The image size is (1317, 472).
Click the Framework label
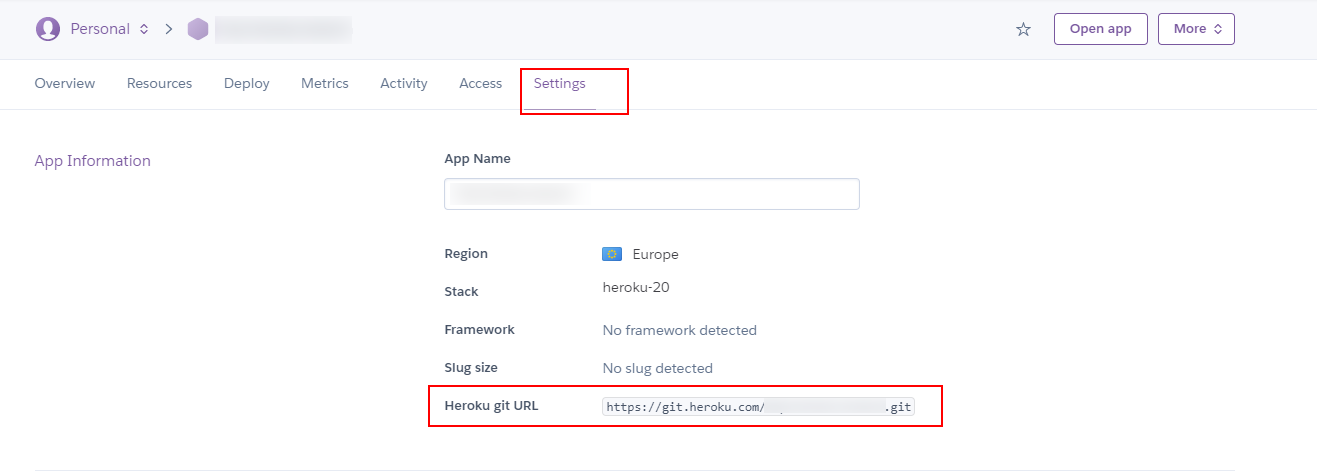coord(480,330)
